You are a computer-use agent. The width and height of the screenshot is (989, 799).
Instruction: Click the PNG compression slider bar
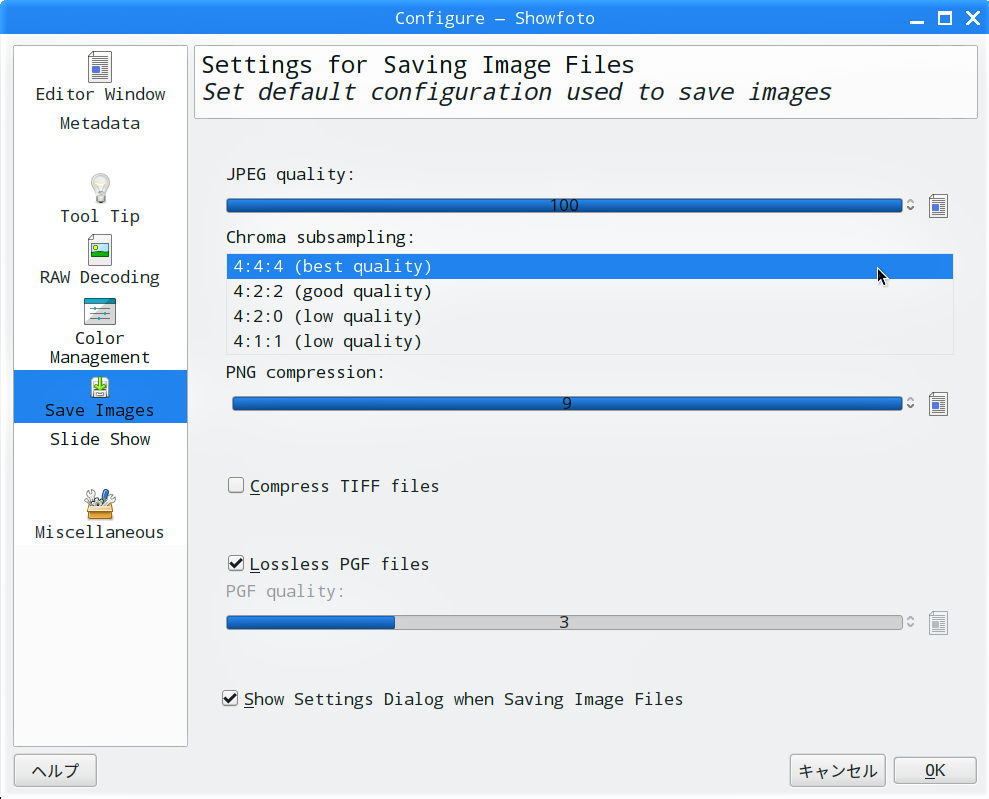click(x=567, y=404)
